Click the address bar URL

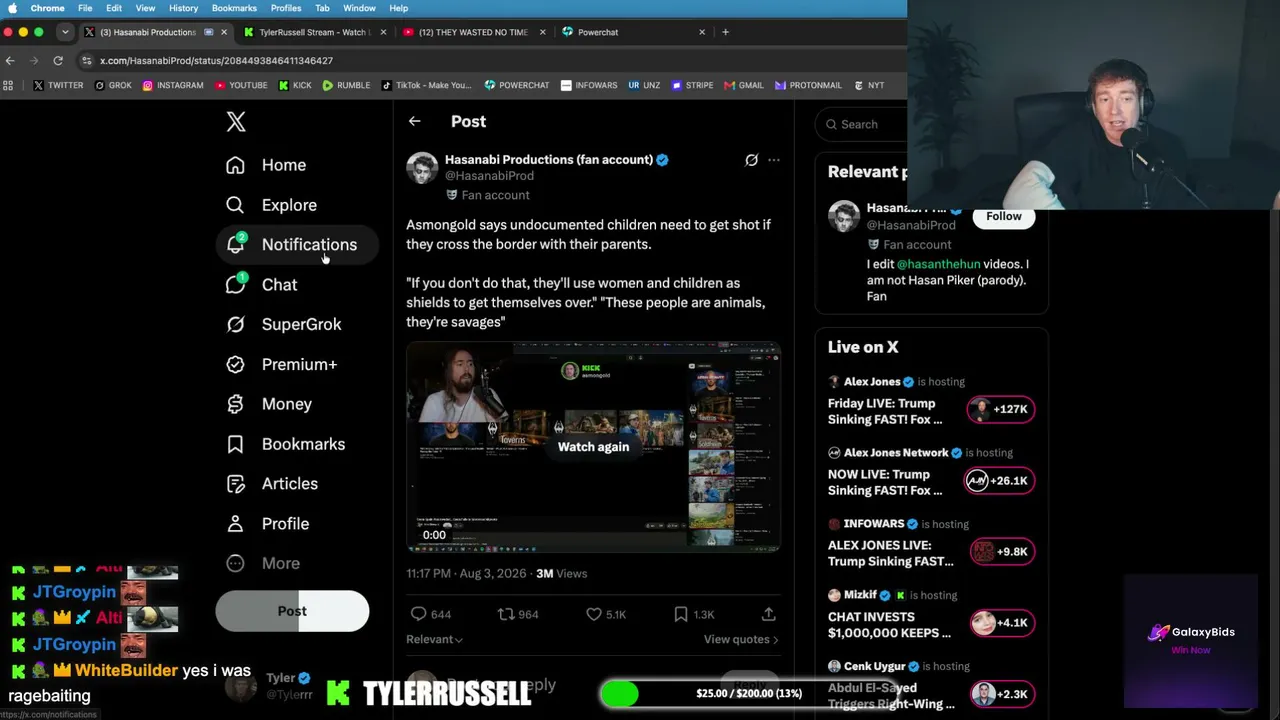click(x=216, y=61)
